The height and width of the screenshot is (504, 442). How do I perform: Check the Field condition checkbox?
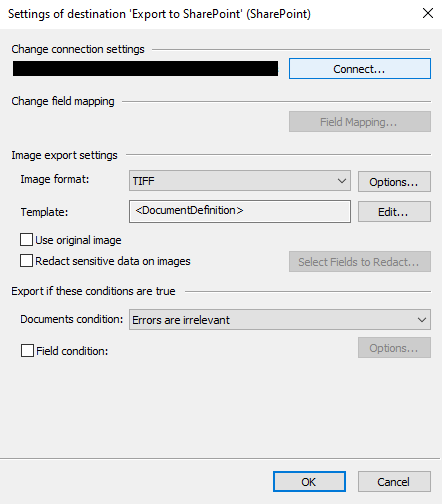tap(27, 351)
